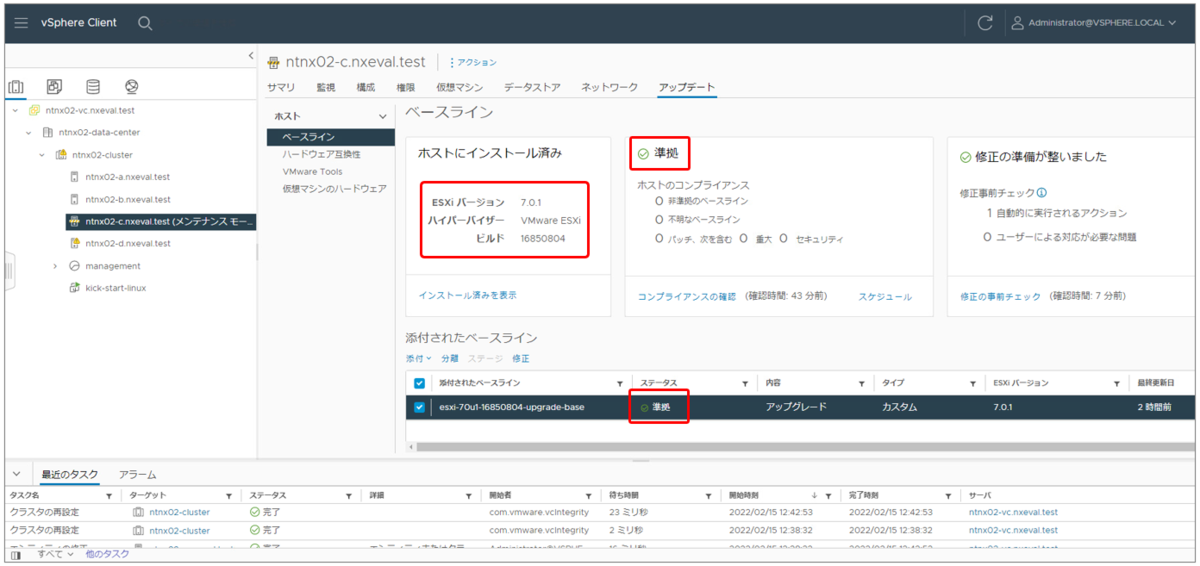Viewport: 1200px width, 566px height.
Task: Sort tasks by 開始時刻 arrow
Action: coord(814,495)
